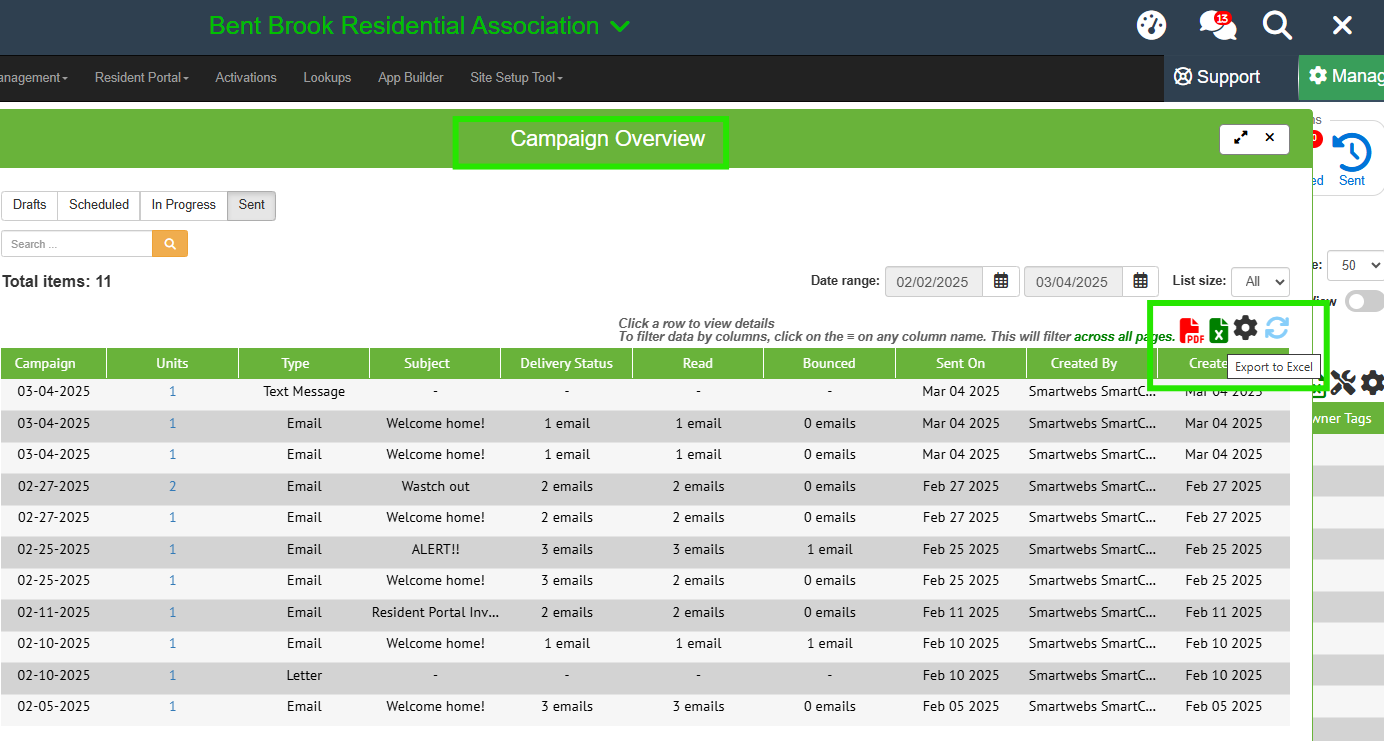
Task: Open calendar for the end date 03/04/2025
Action: click(1140, 282)
